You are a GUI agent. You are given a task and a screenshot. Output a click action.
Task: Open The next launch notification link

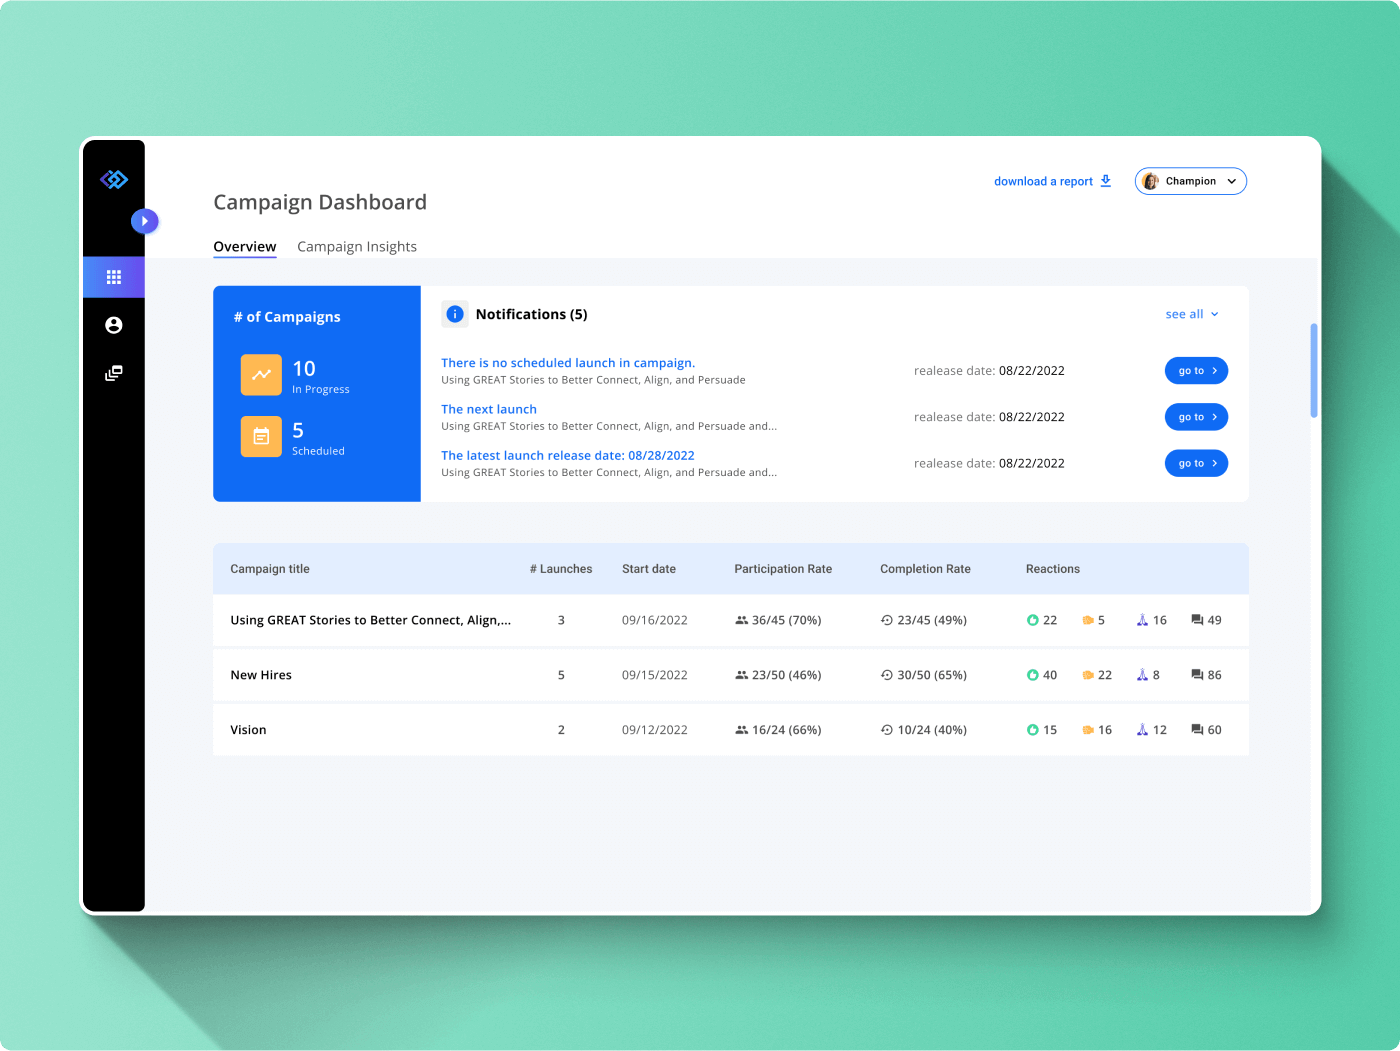coord(489,409)
